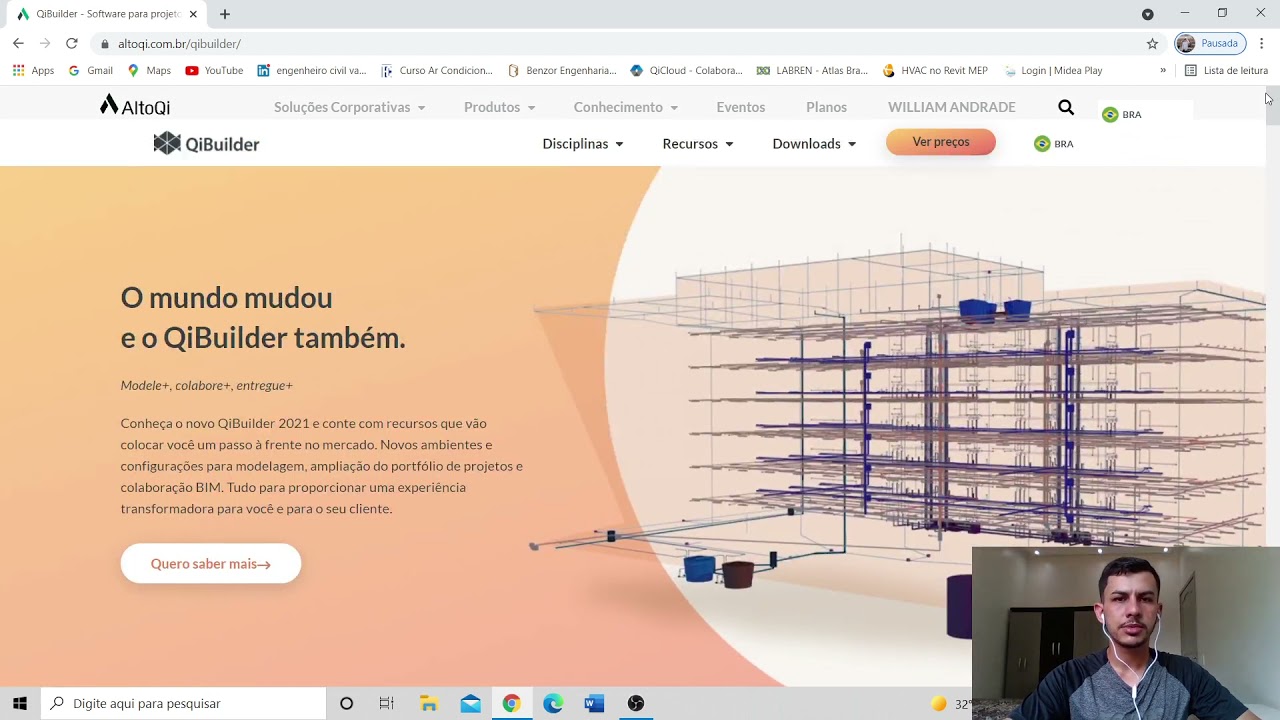Viewport: 1280px width, 720px height.
Task: Open Task View in the taskbar
Action: click(387, 703)
